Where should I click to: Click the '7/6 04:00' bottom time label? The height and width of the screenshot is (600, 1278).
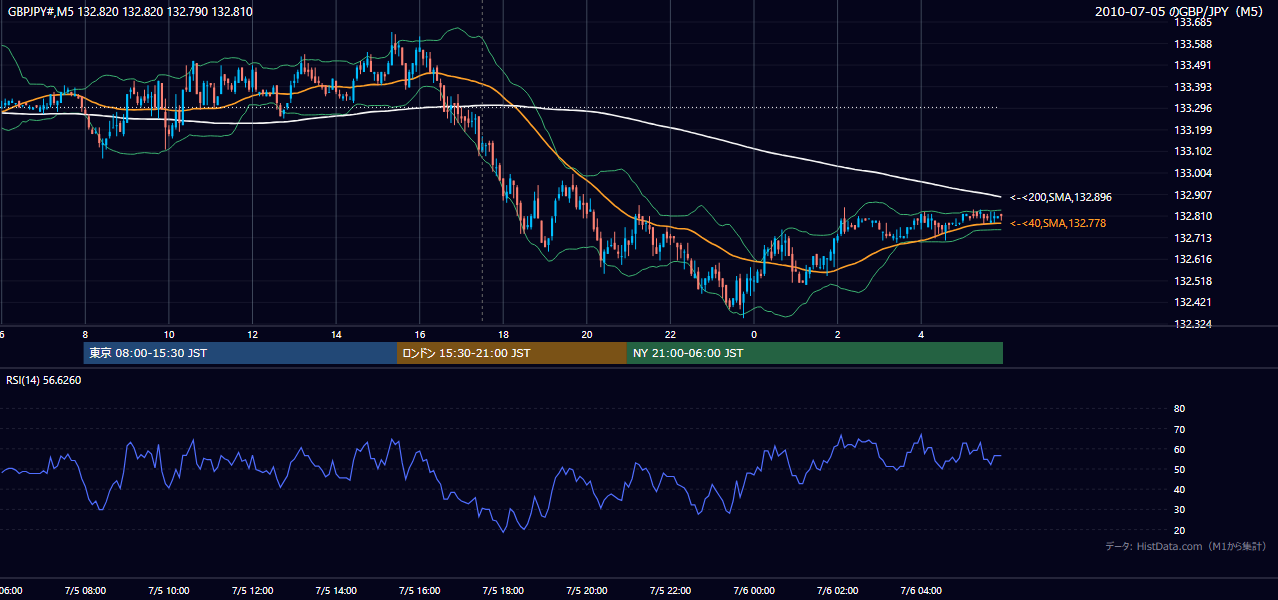click(x=922, y=591)
